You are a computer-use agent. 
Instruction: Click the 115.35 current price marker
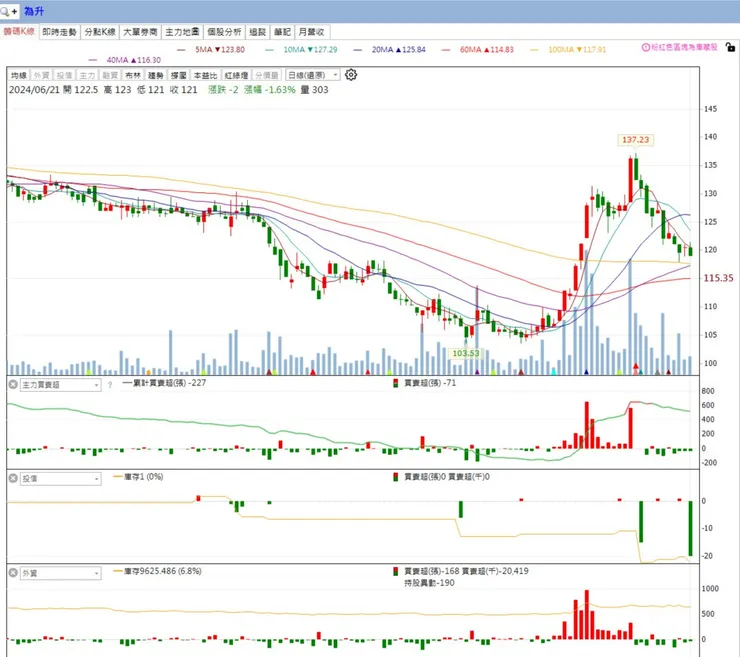click(718, 278)
